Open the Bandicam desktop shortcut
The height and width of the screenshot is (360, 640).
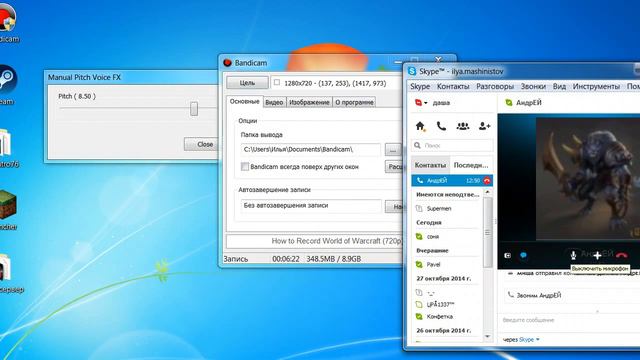[x=7, y=18]
